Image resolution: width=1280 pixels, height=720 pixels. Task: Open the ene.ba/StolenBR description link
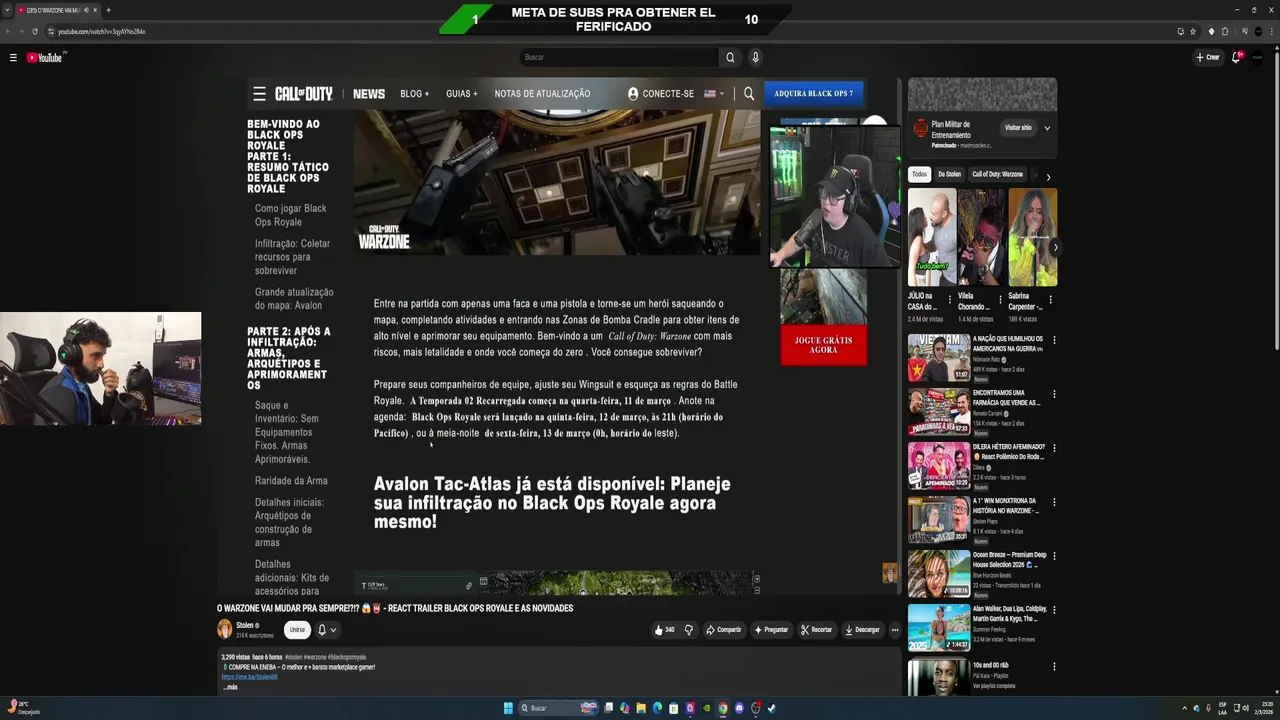[x=249, y=677]
